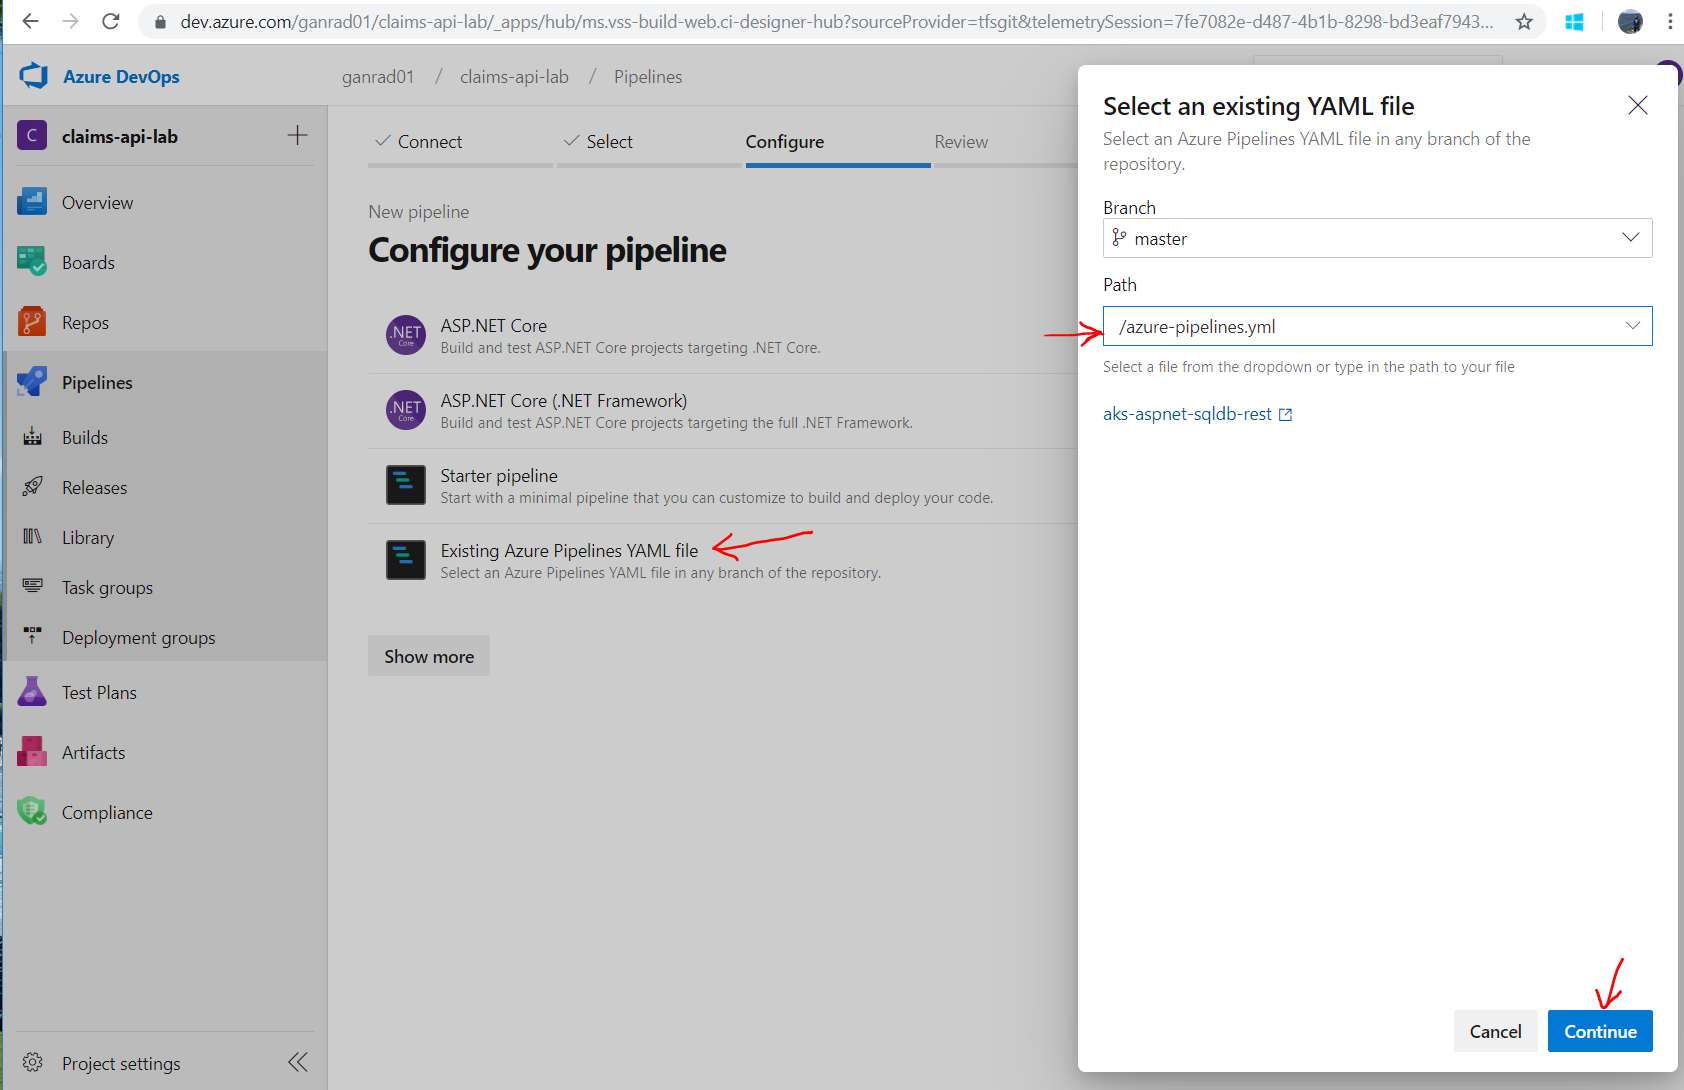Open the Artifacts package icon

tap(32, 752)
